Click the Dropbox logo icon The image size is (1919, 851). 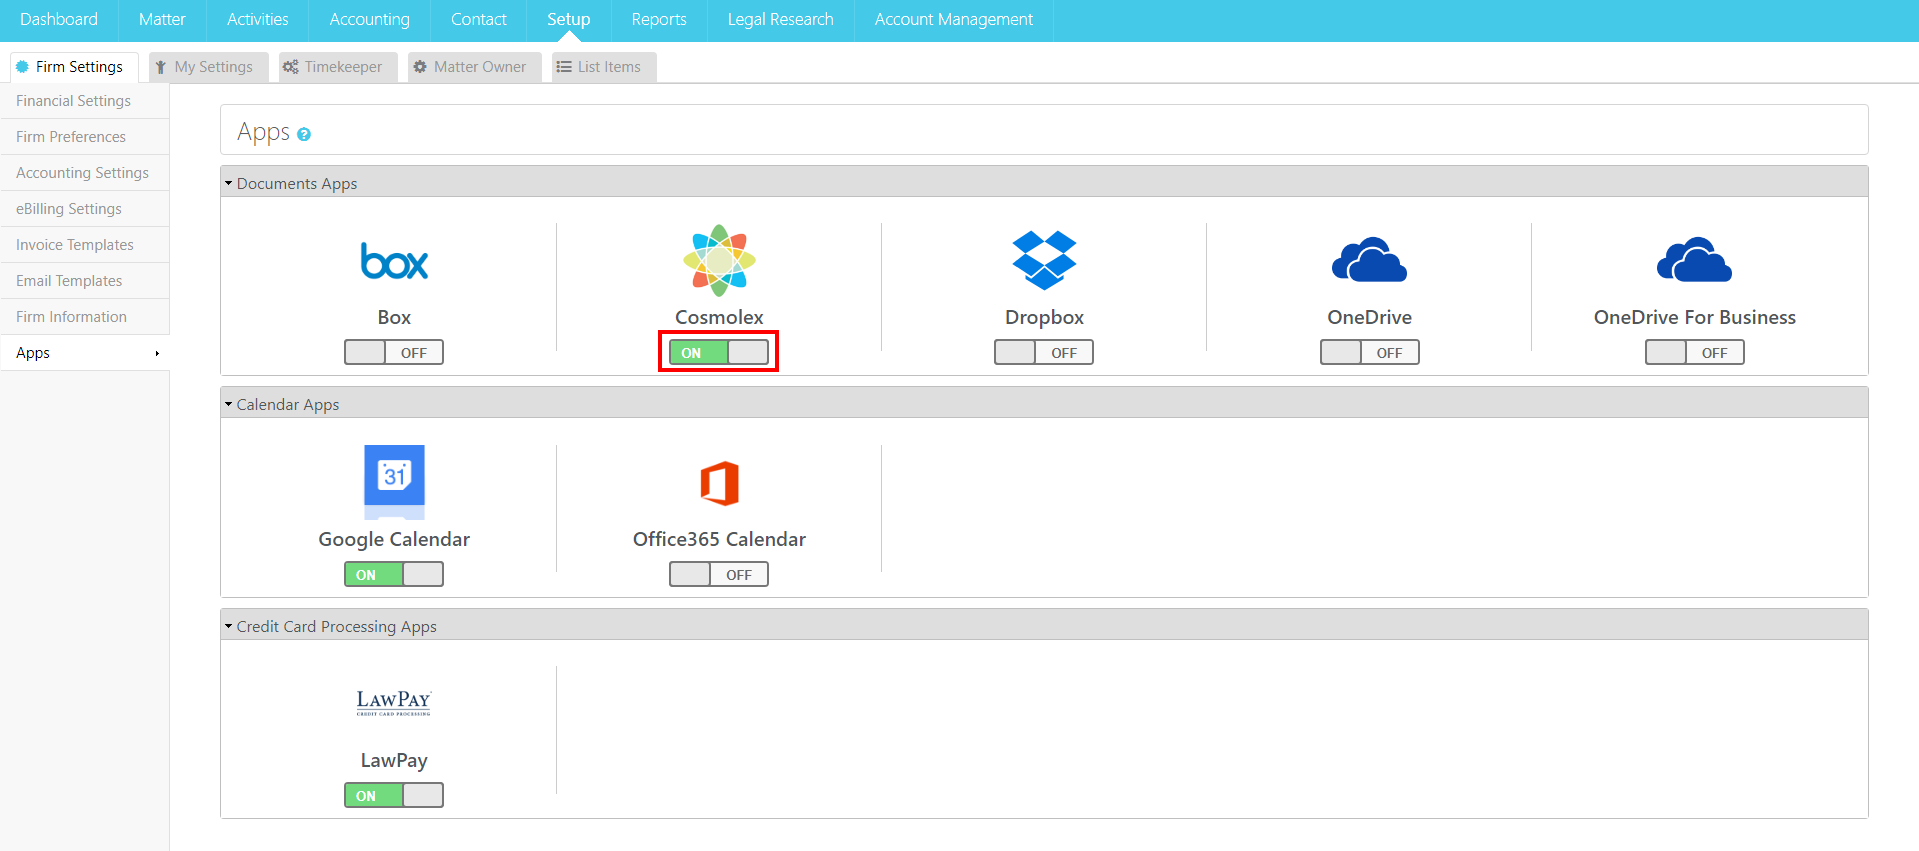coord(1044,261)
